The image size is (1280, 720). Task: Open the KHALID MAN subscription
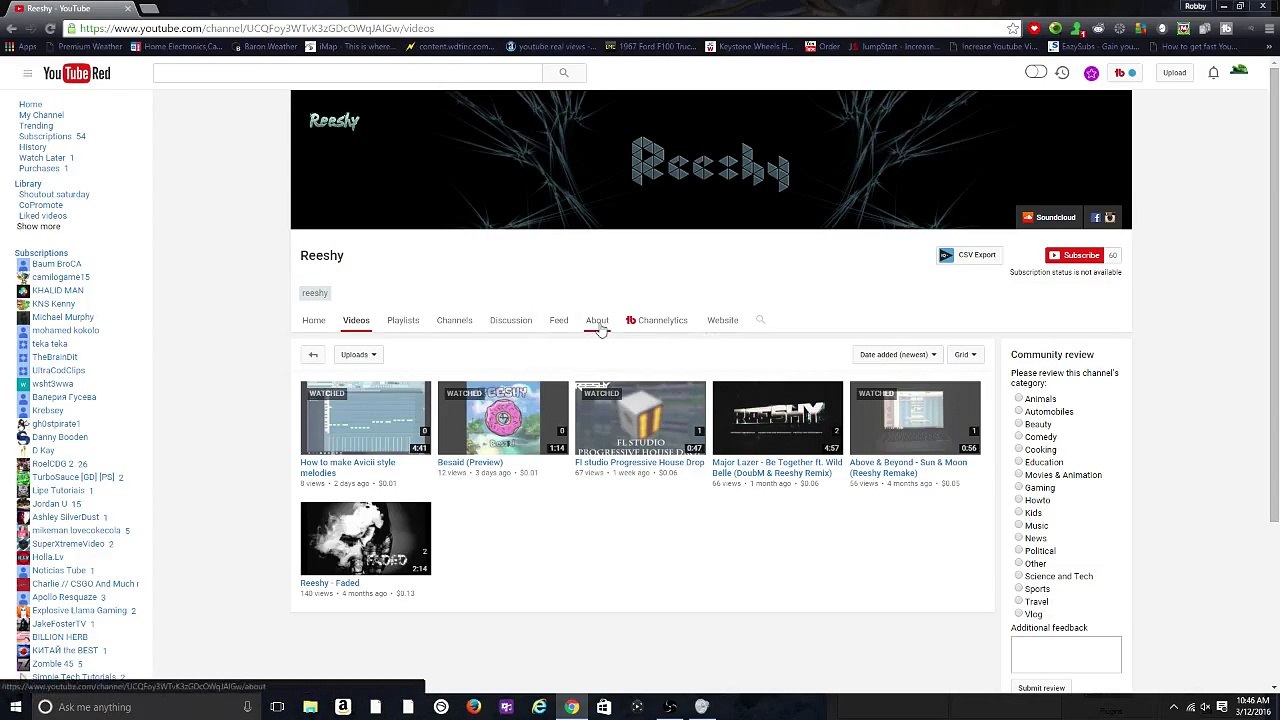coord(58,290)
